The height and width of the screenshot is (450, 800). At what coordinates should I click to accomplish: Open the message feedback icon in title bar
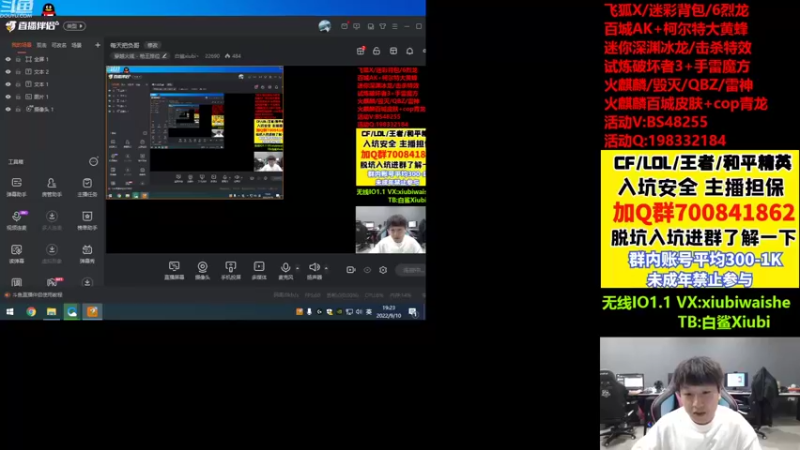click(357, 26)
